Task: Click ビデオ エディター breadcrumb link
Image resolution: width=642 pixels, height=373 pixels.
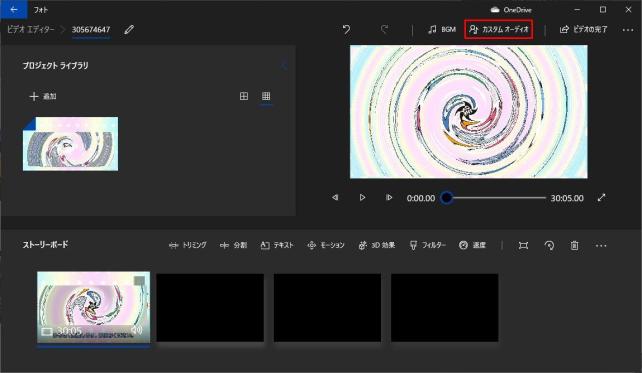Action: point(31,29)
